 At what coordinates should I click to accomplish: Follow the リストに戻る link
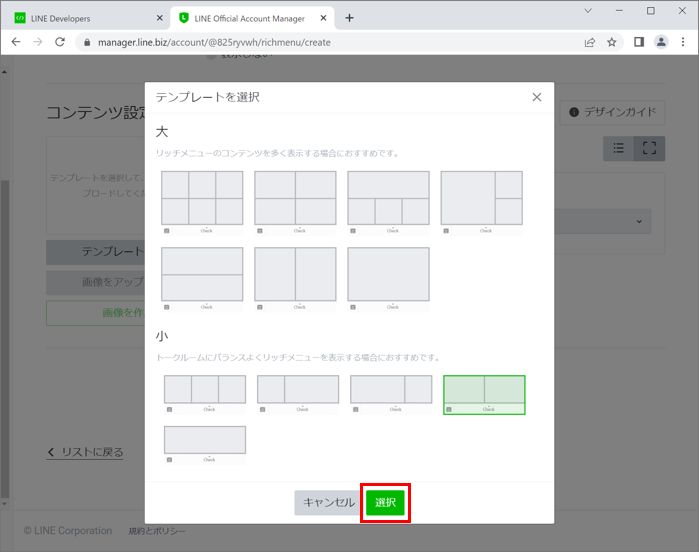coord(85,452)
